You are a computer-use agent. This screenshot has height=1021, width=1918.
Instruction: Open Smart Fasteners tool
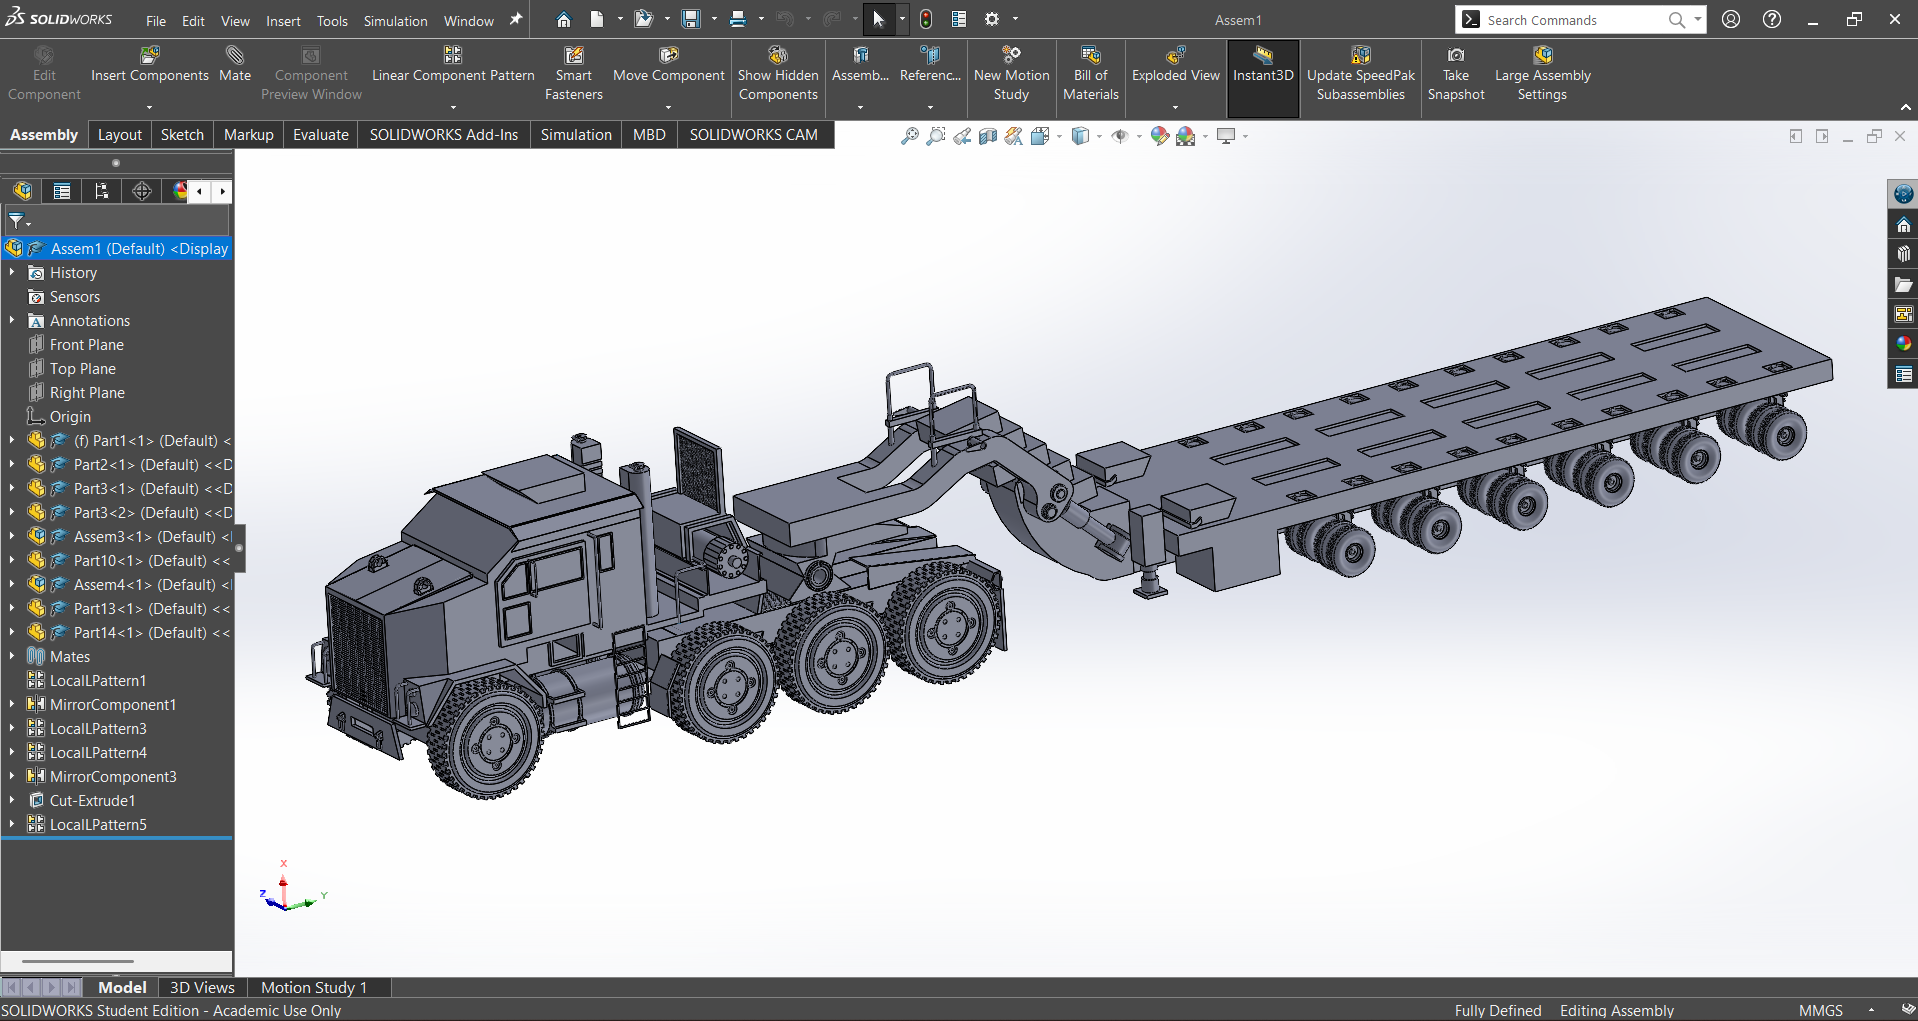(x=573, y=56)
